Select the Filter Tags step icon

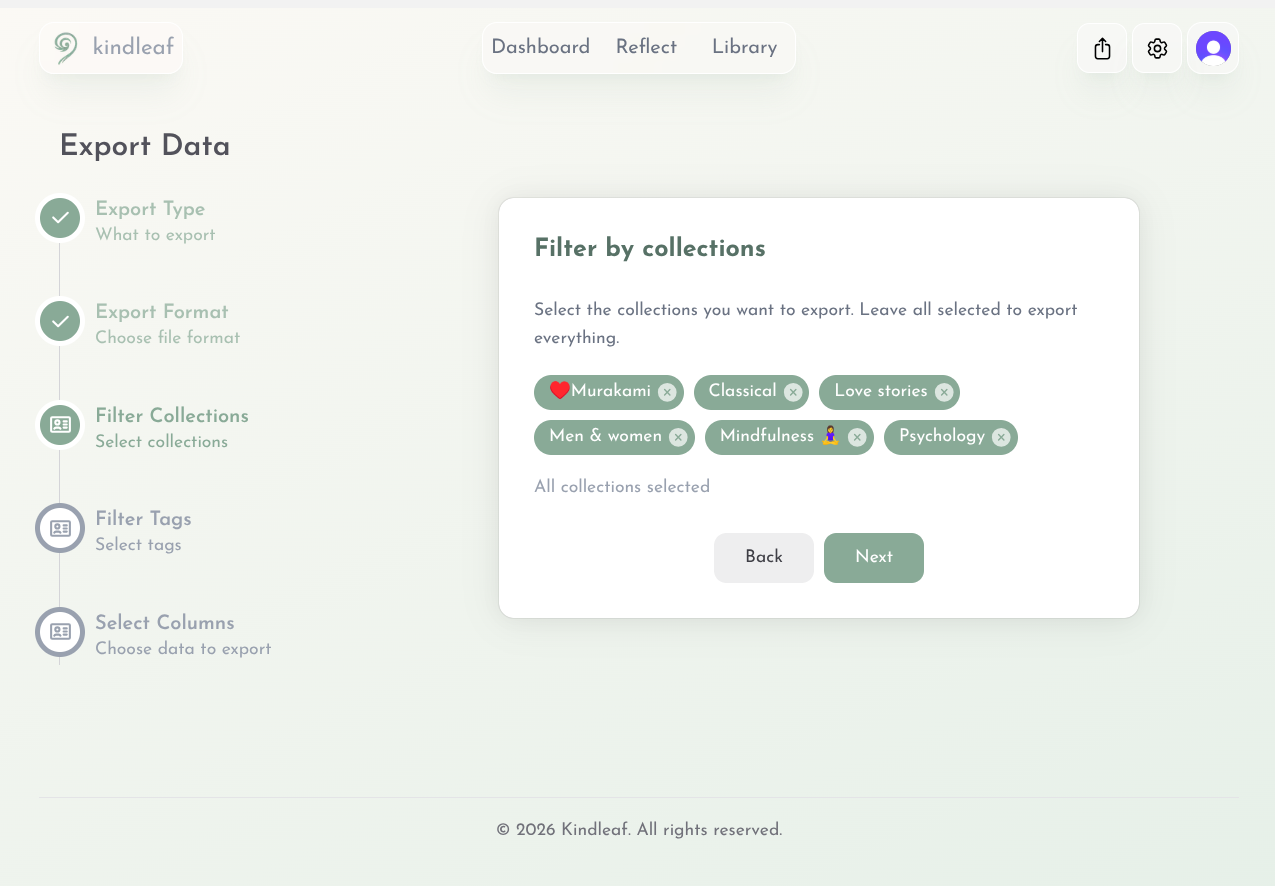coord(59,528)
